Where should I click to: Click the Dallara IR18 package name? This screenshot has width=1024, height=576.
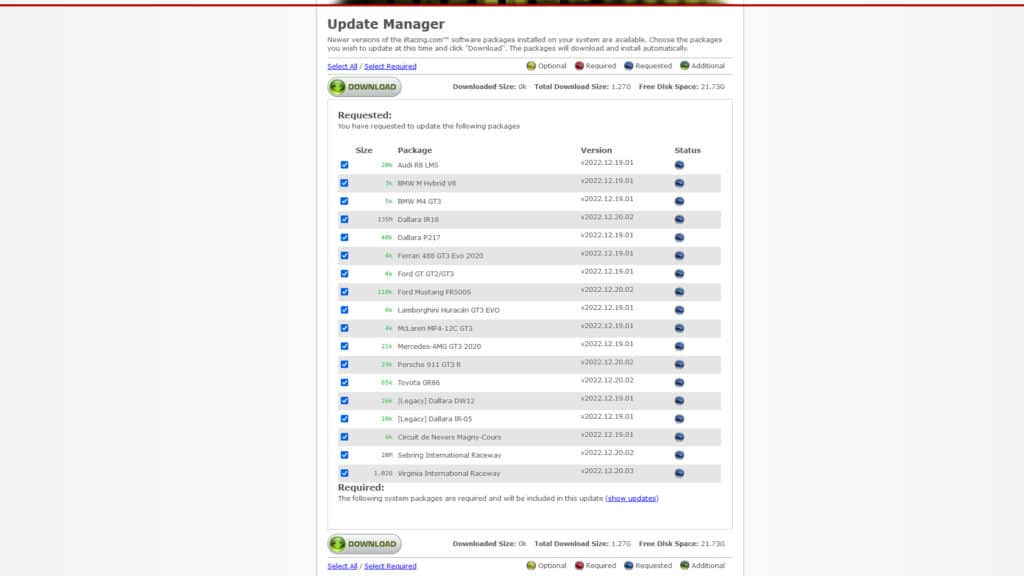click(x=418, y=219)
